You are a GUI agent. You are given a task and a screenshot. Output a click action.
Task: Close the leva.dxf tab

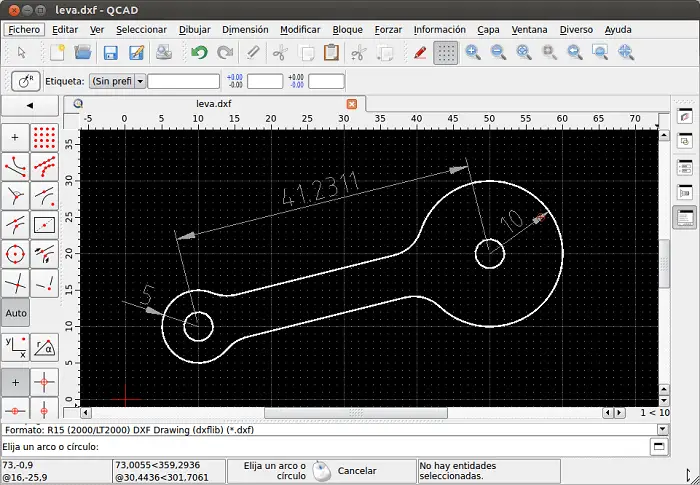click(x=352, y=104)
